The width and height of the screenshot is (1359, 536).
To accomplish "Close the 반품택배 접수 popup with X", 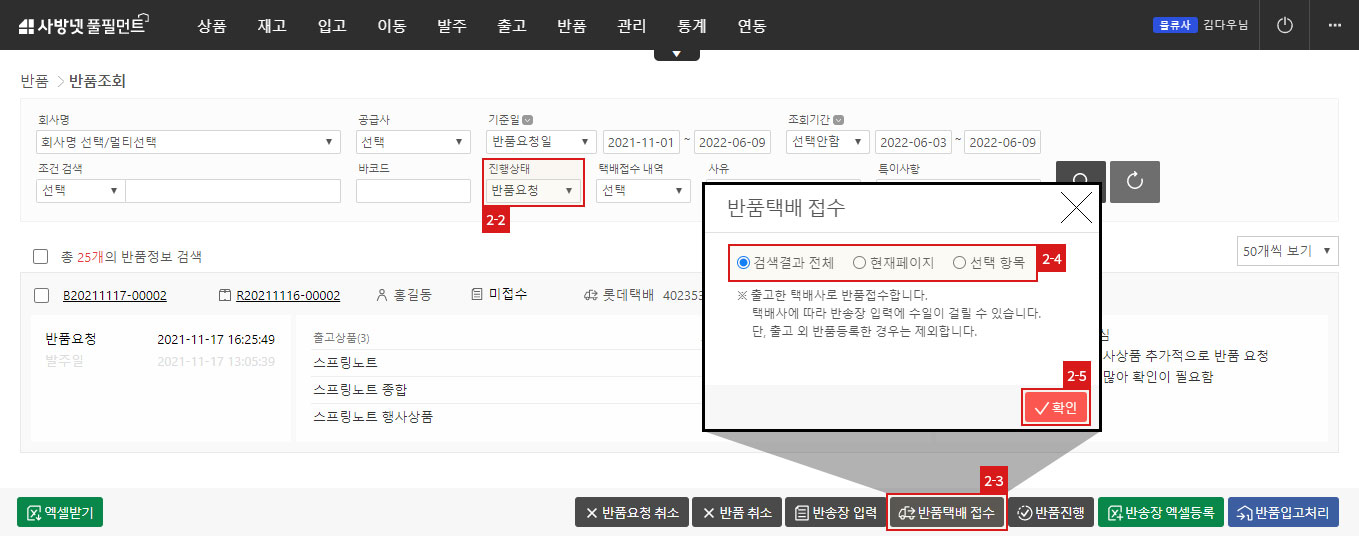I will click(x=1075, y=208).
